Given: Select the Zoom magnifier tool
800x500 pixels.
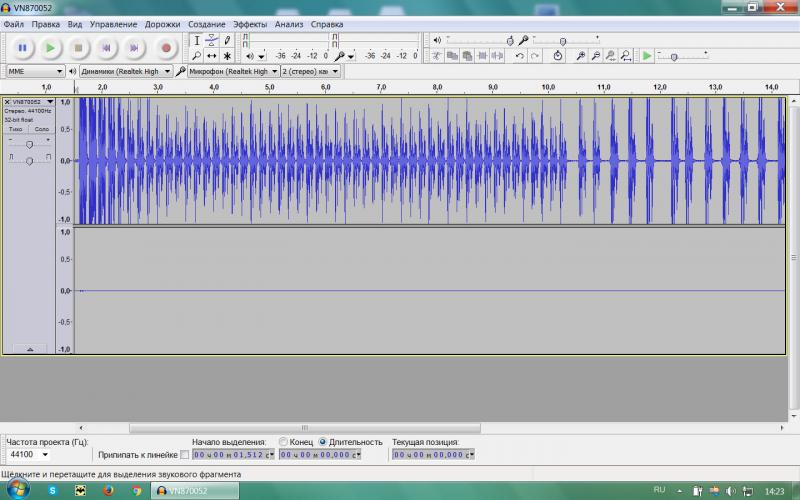Looking at the screenshot, I should click(x=196, y=56).
